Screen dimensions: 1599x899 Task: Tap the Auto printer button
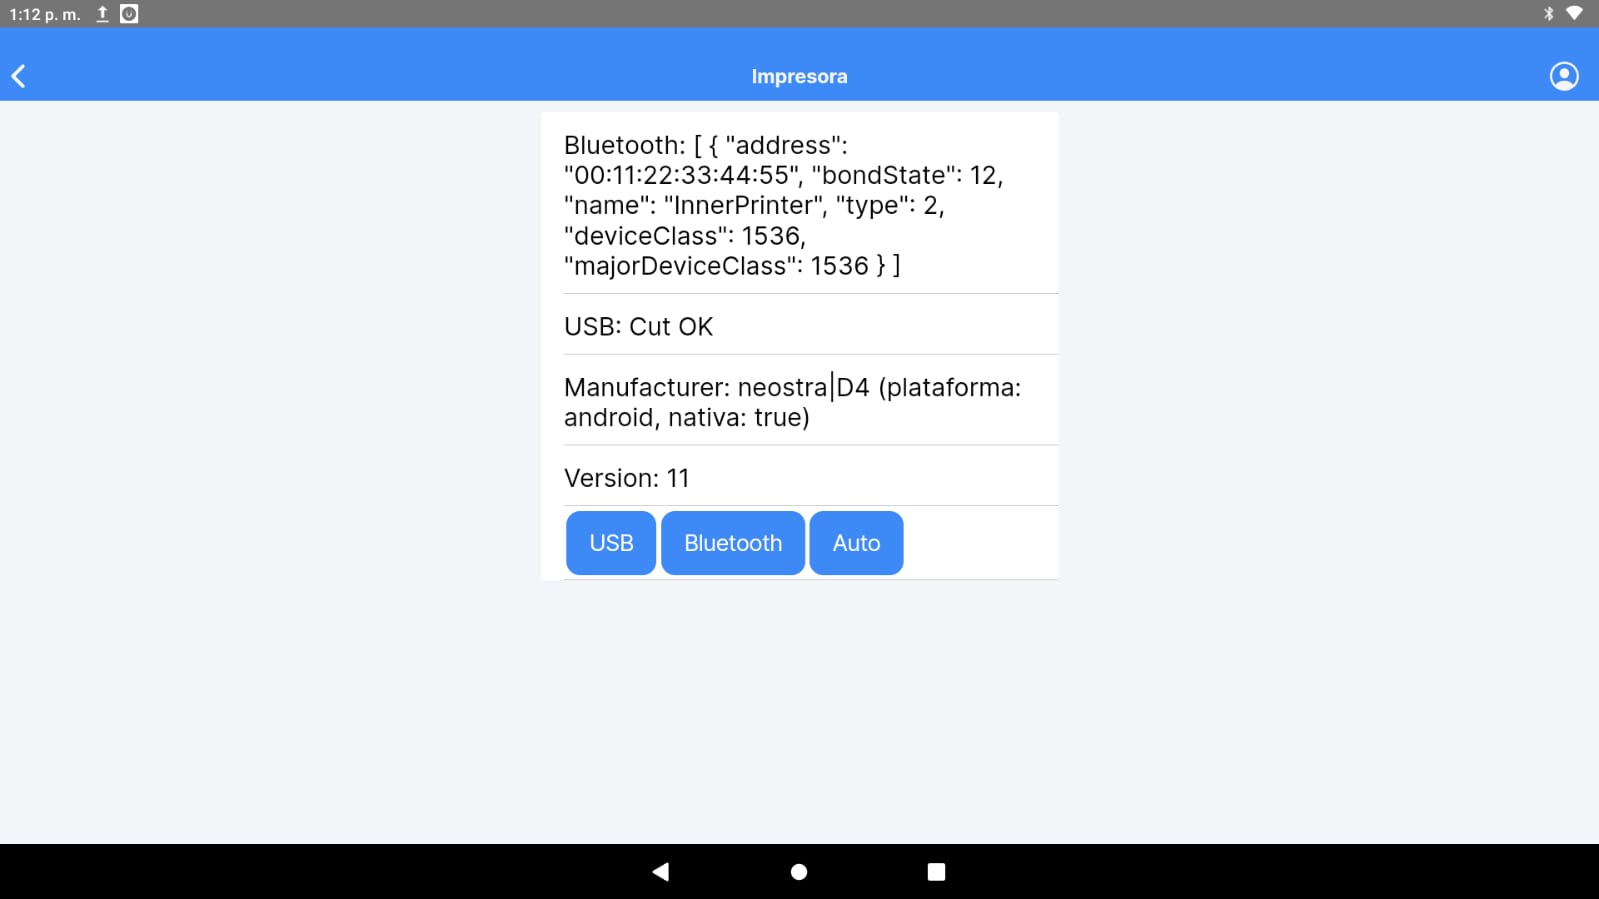click(856, 543)
